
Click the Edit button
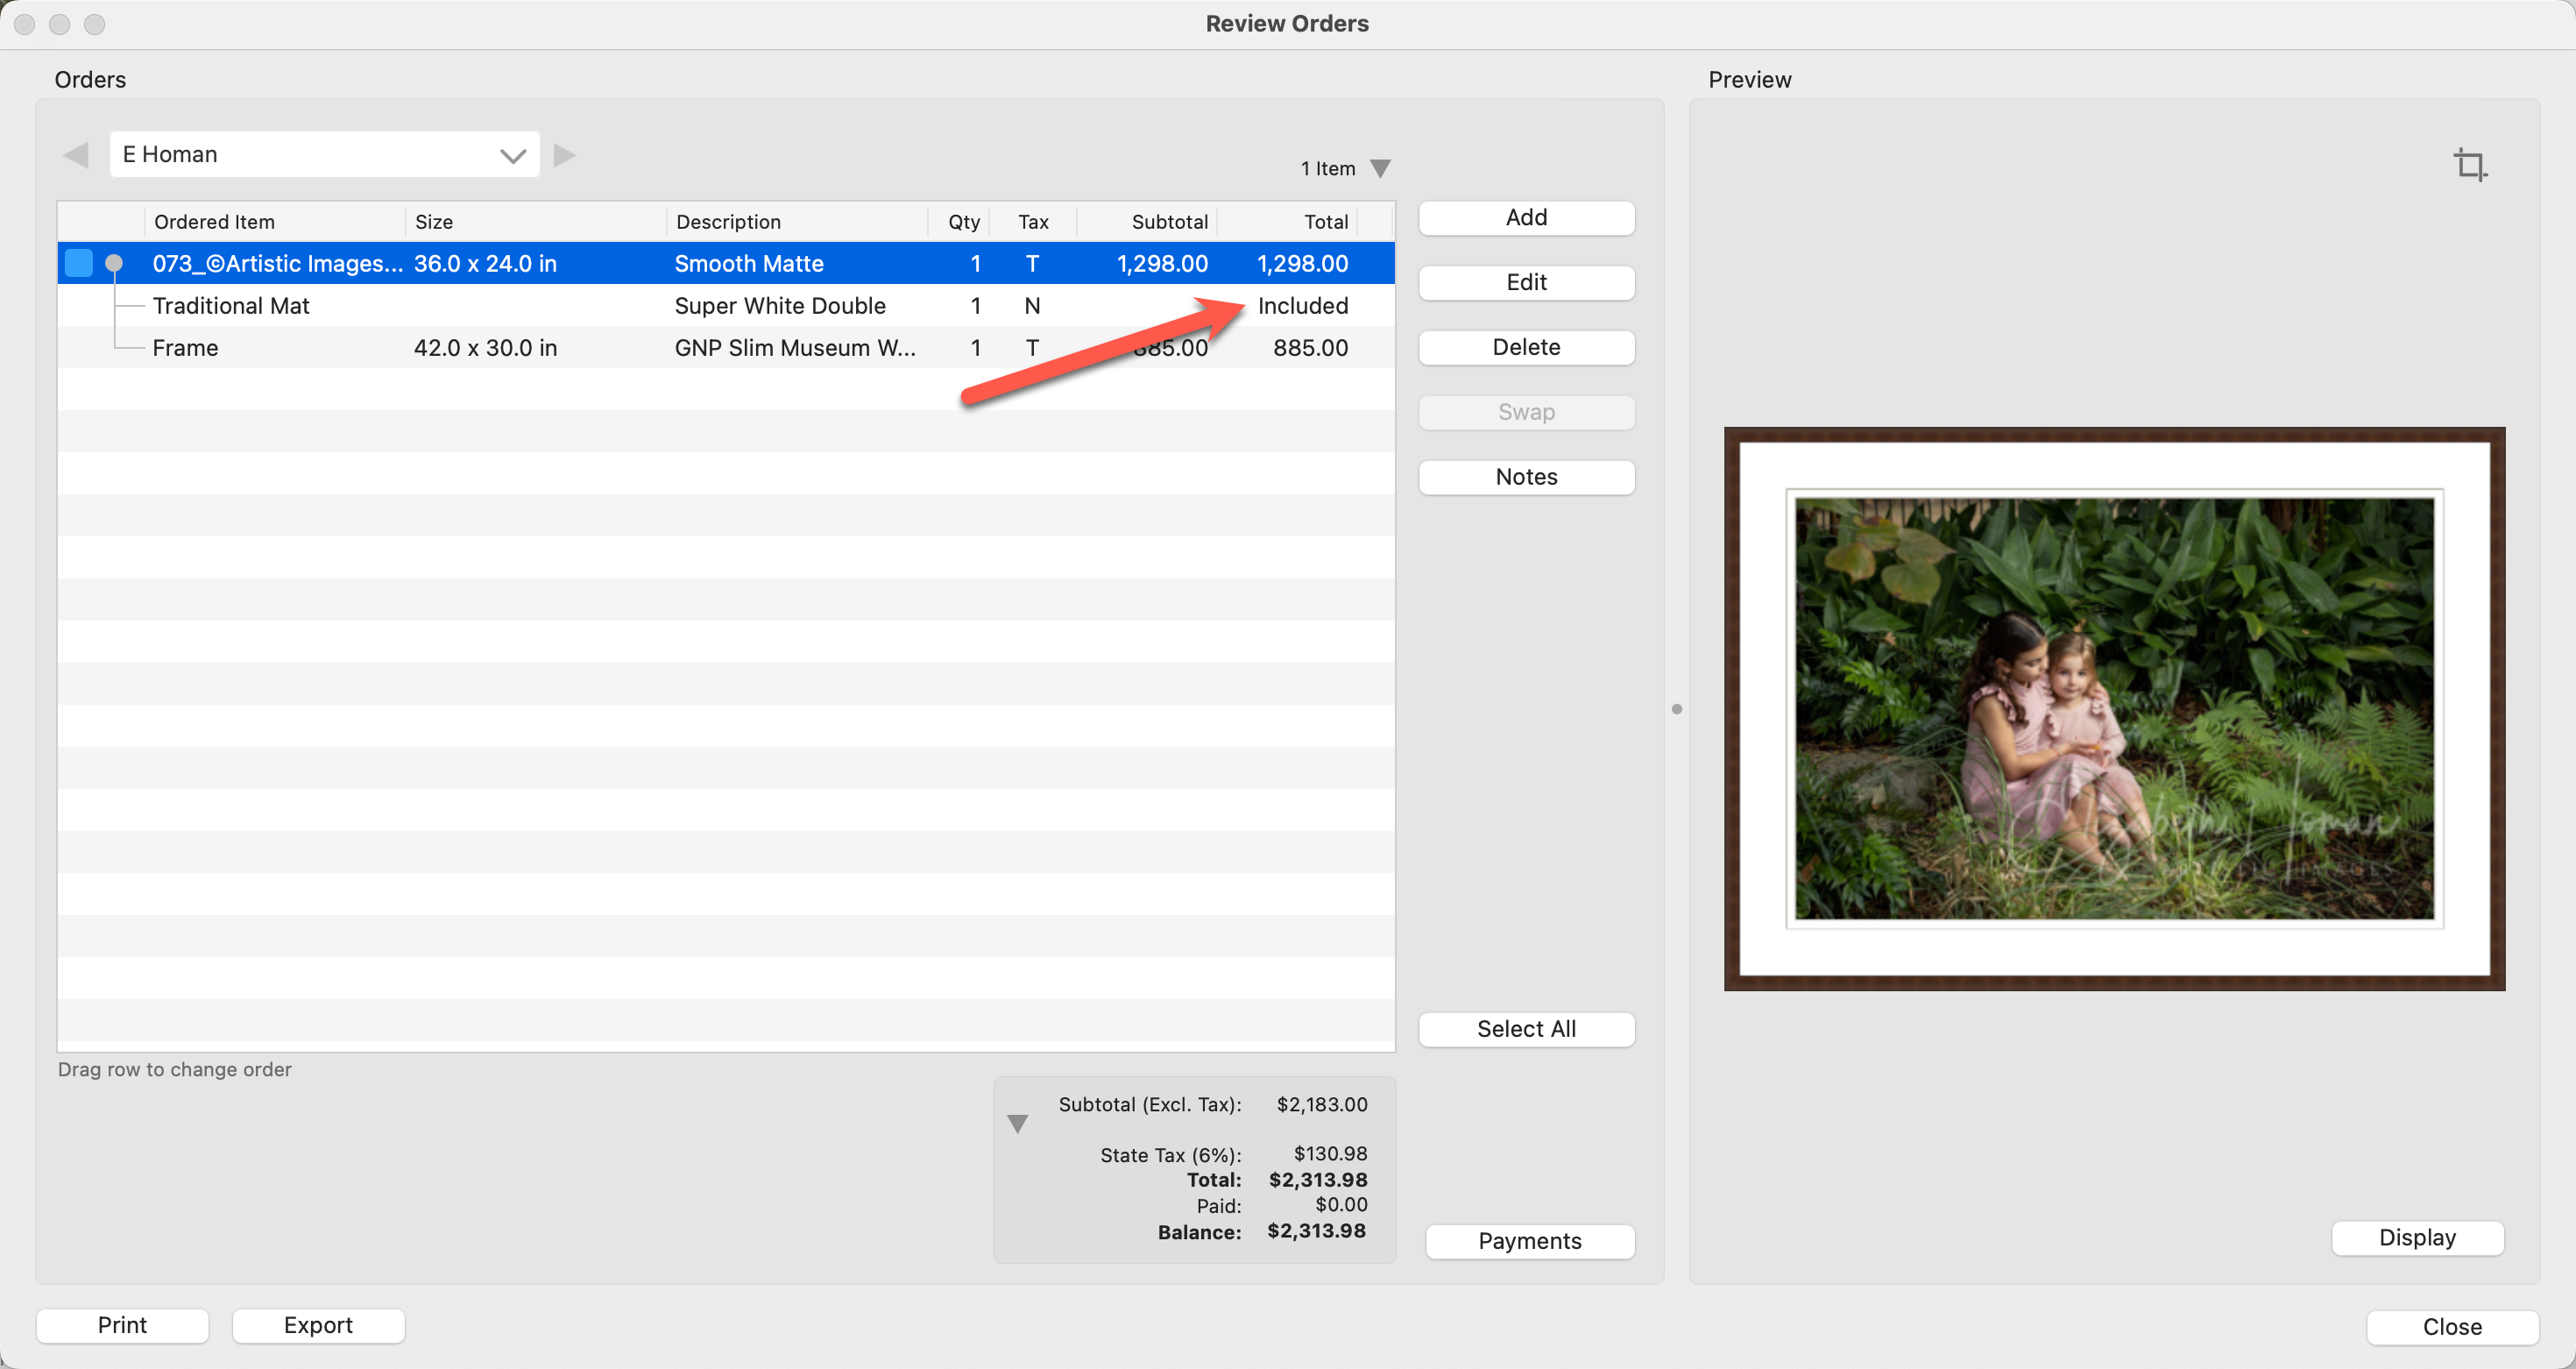tap(1525, 283)
